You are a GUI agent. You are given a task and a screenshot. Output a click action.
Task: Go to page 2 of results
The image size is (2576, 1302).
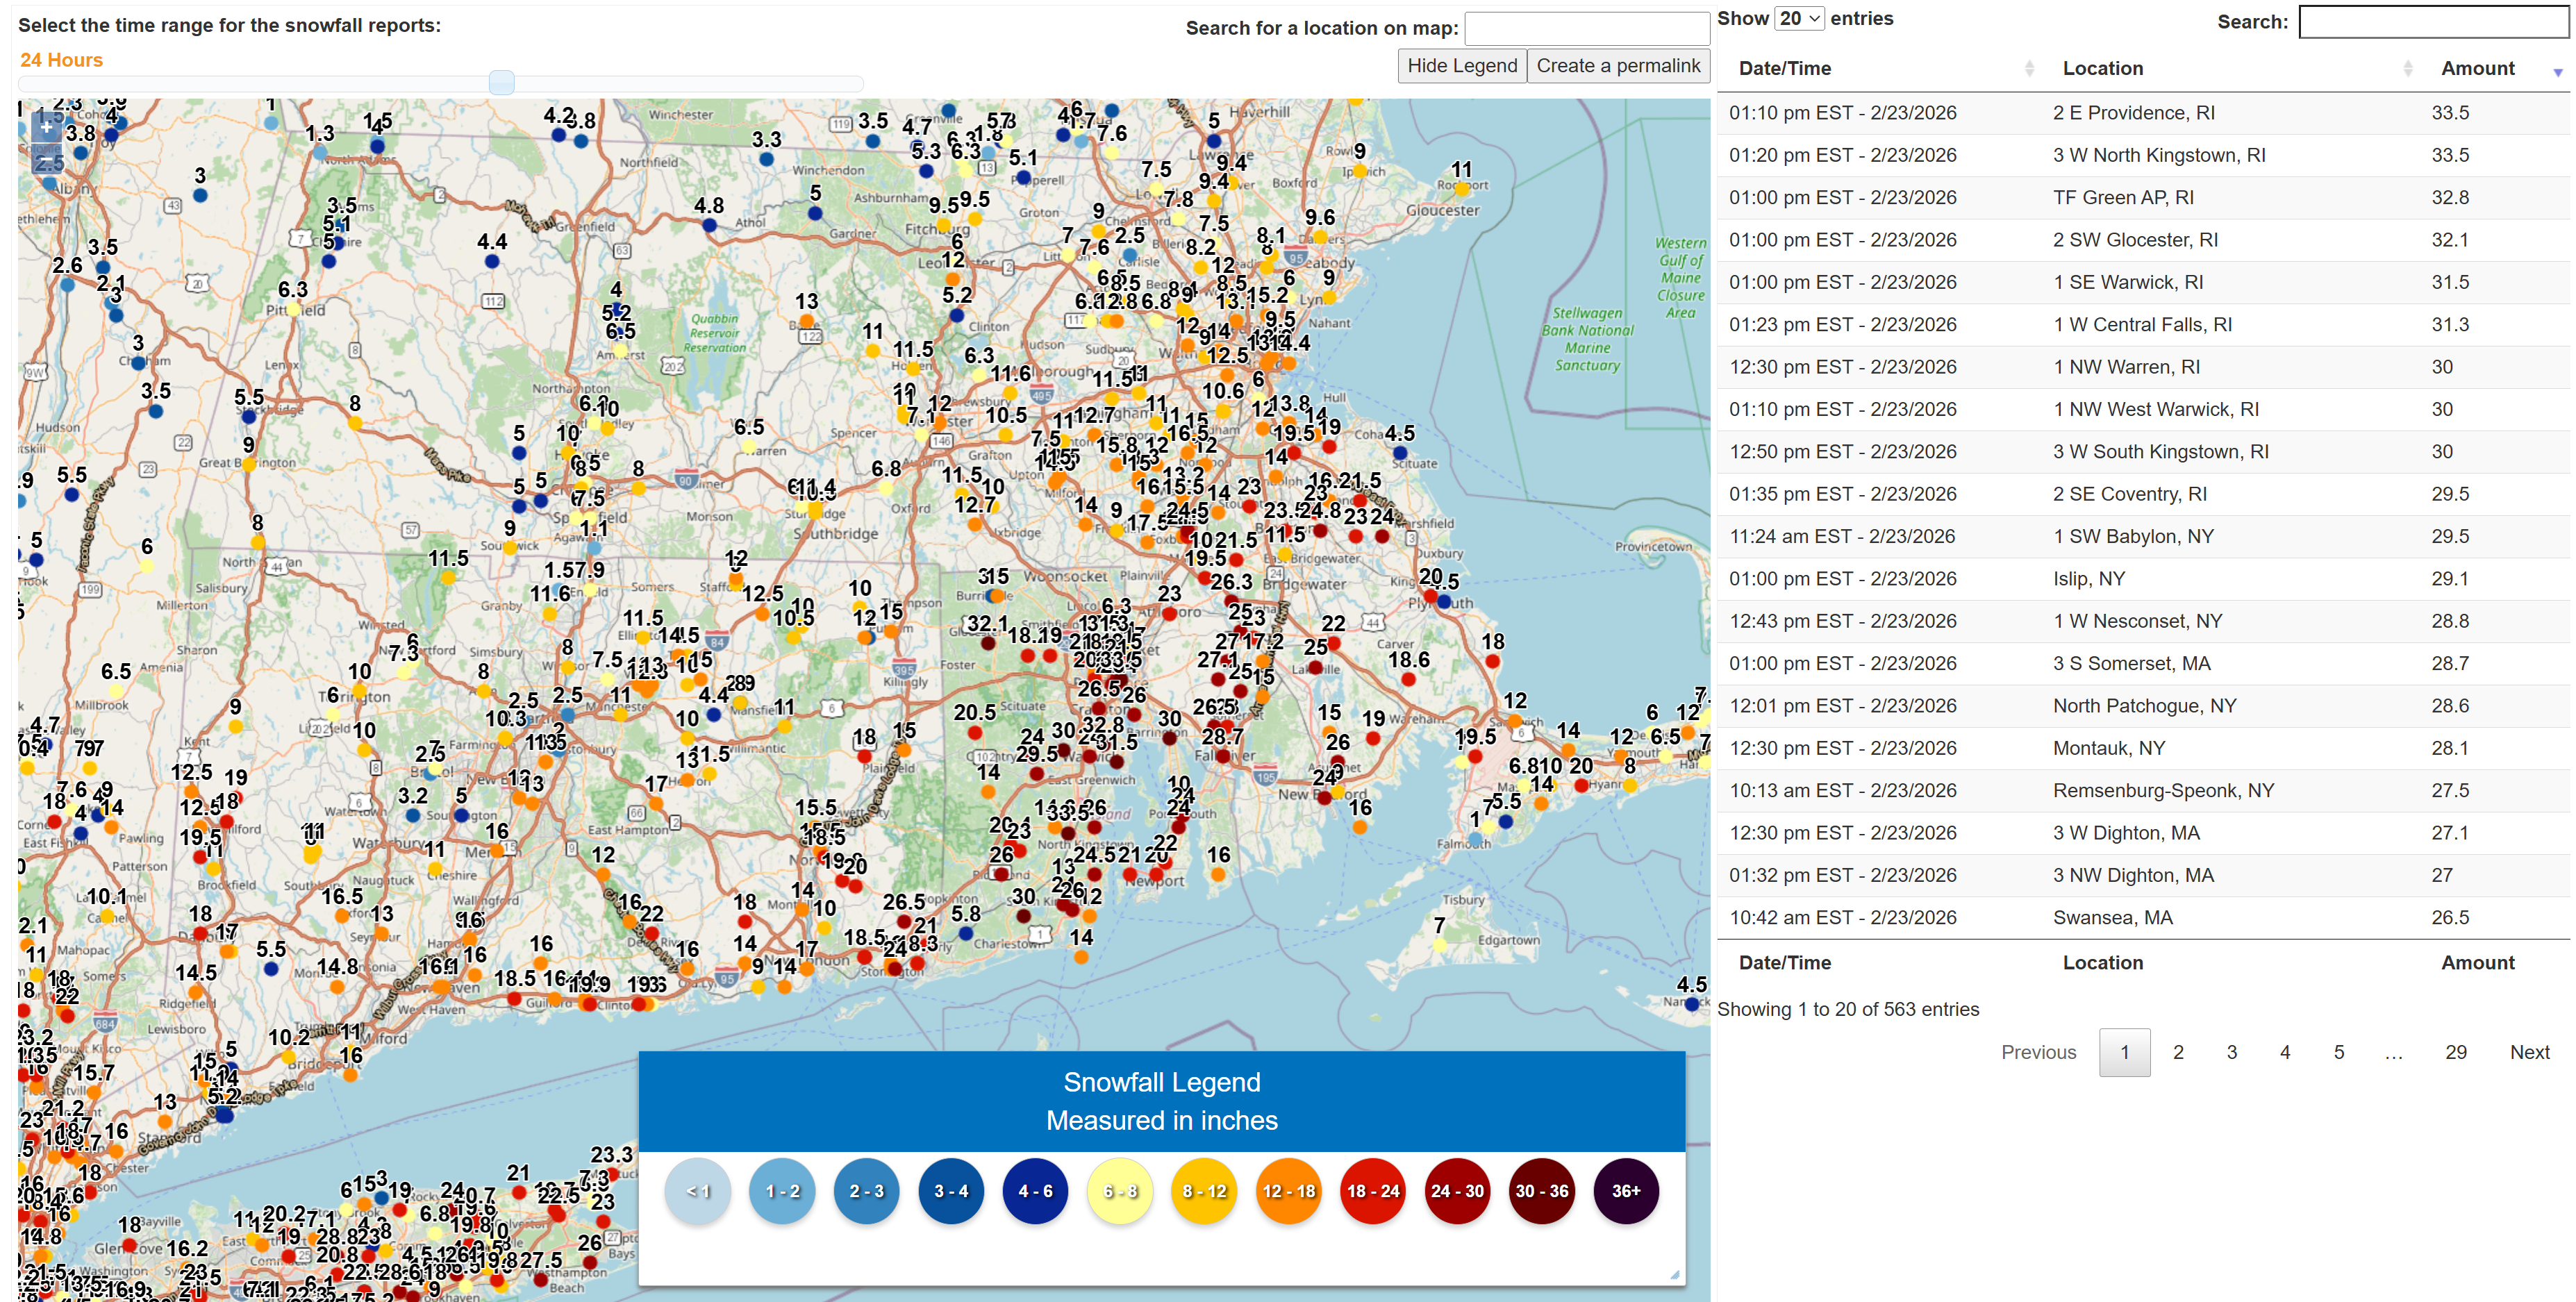[x=2178, y=1052]
